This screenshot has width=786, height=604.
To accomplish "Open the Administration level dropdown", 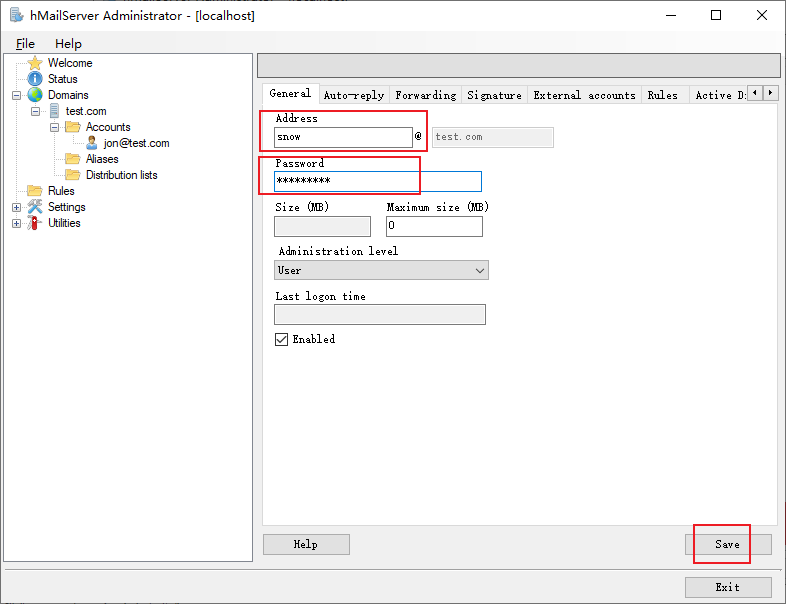I will (x=381, y=270).
